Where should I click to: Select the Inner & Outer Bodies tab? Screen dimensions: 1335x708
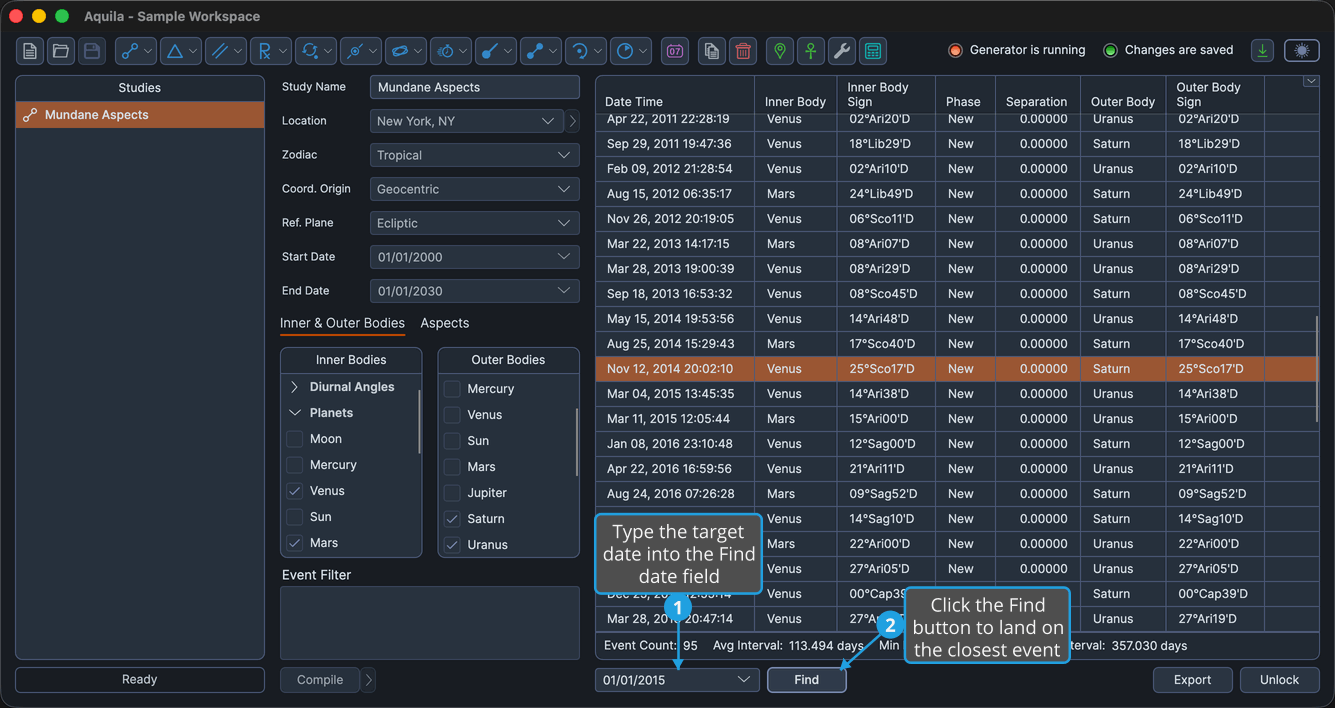pos(342,323)
